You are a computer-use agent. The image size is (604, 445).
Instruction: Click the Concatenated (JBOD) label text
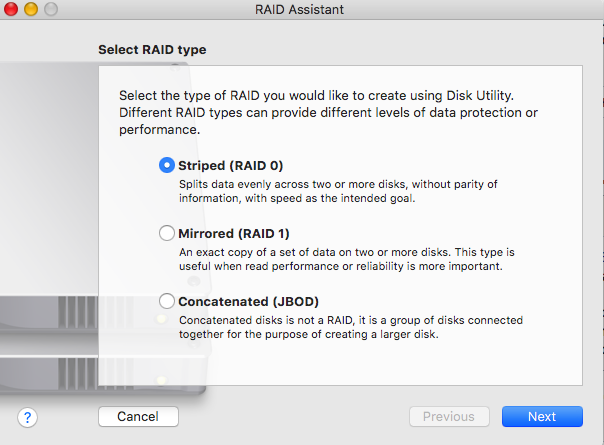pyautogui.click(x=248, y=301)
